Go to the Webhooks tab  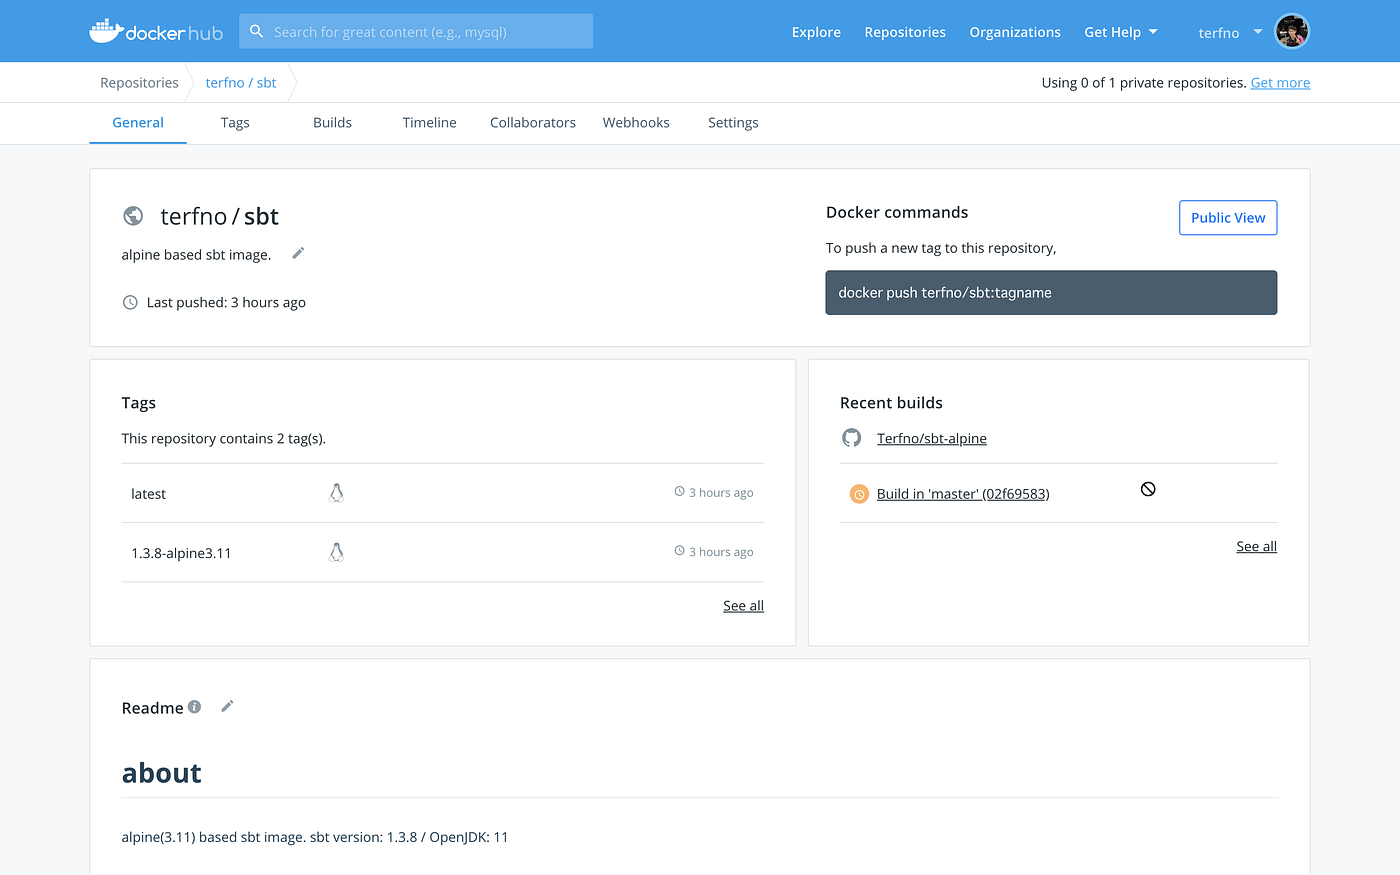point(636,123)
